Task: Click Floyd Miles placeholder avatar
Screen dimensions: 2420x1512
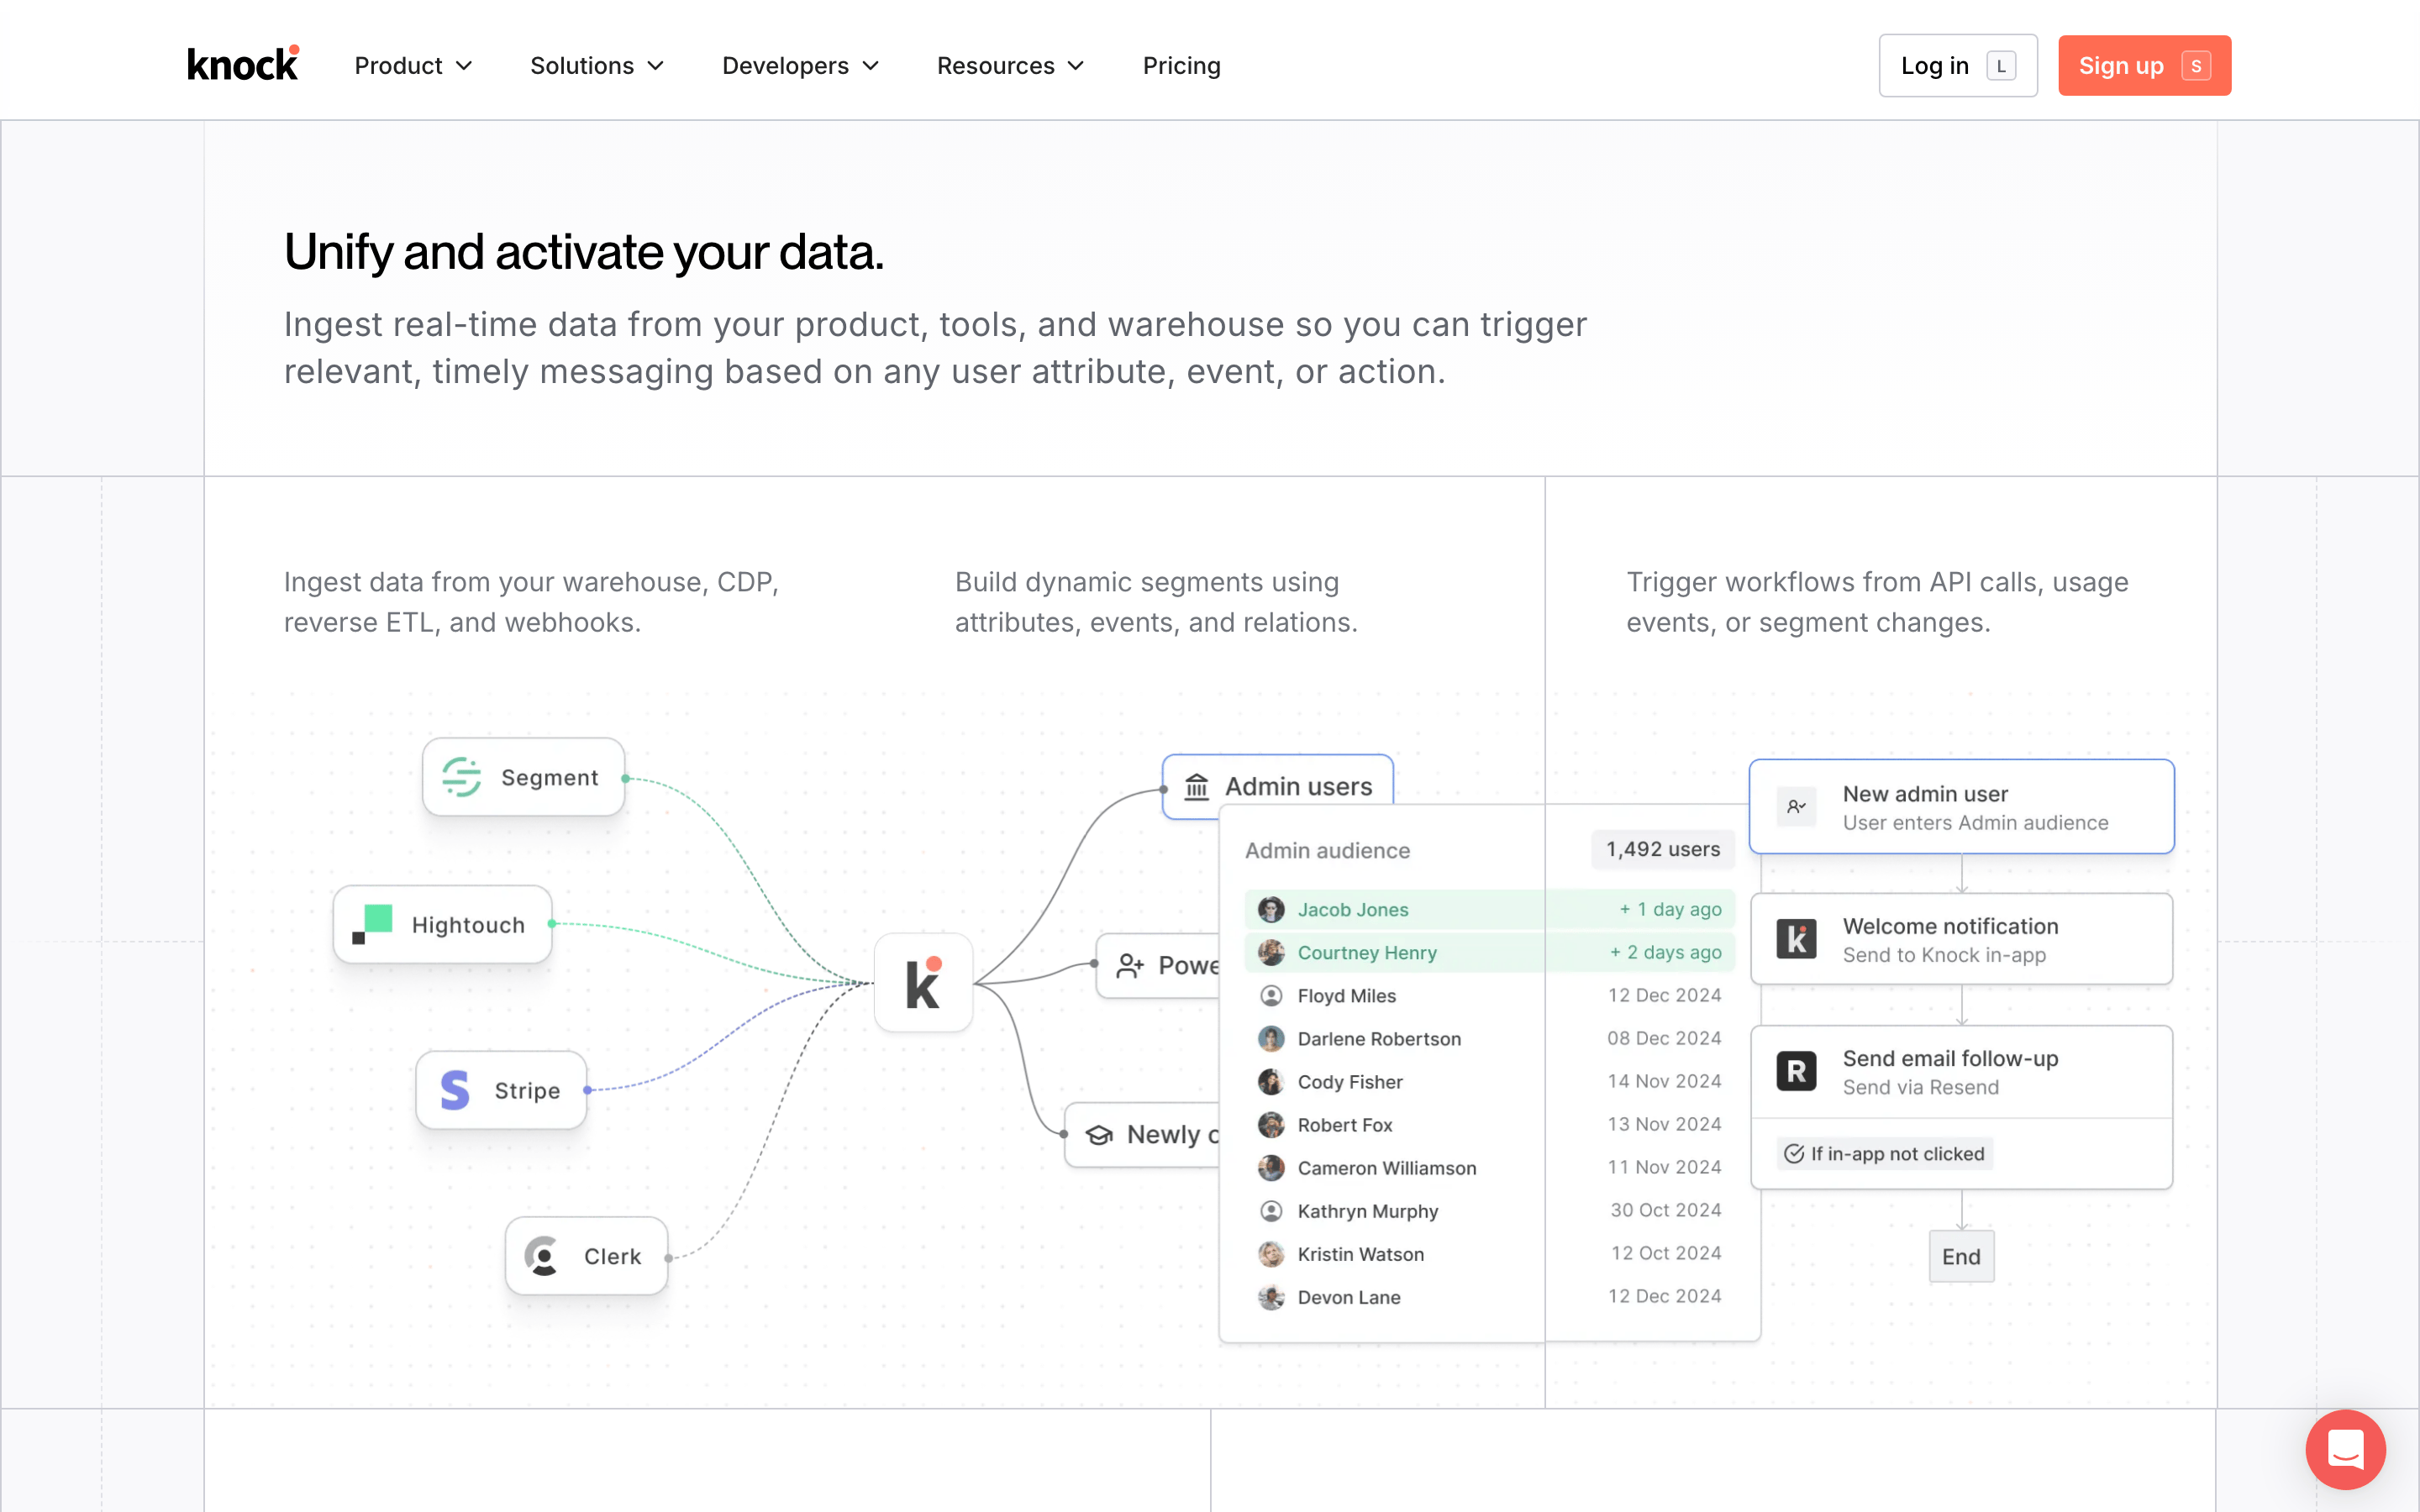Action: click(x=1271, y=996)
